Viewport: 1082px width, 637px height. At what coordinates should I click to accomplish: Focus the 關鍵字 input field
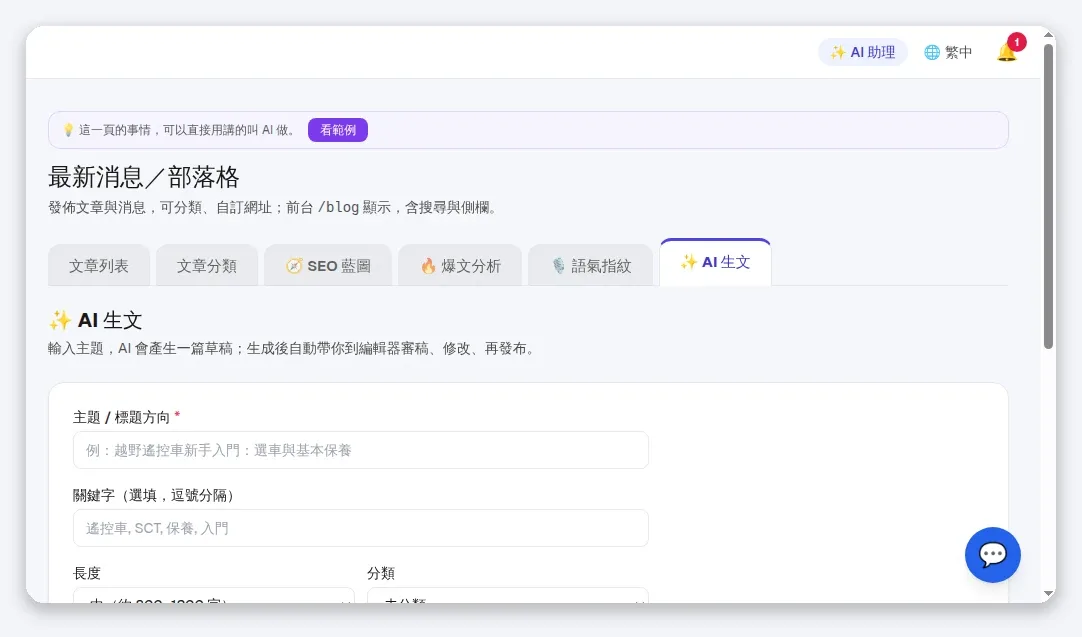point(361,528)
